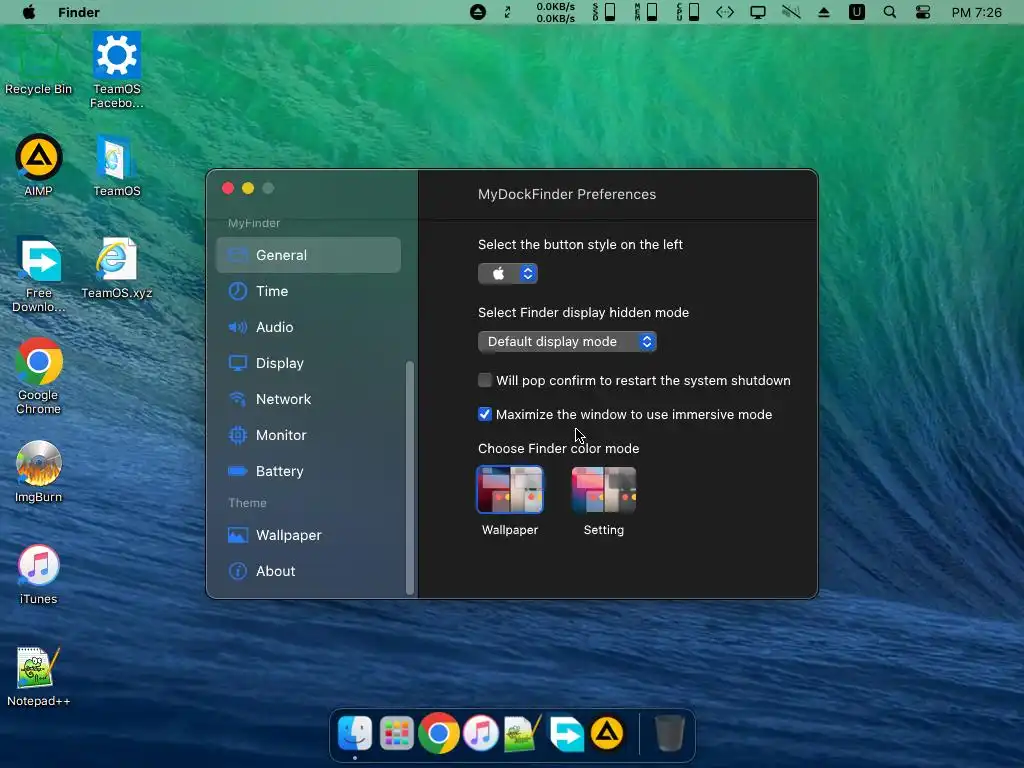This screenshot has height=768, width=1024.
Task: Click the muted volume icon in menu bar
Action: (x=791, y=12)
